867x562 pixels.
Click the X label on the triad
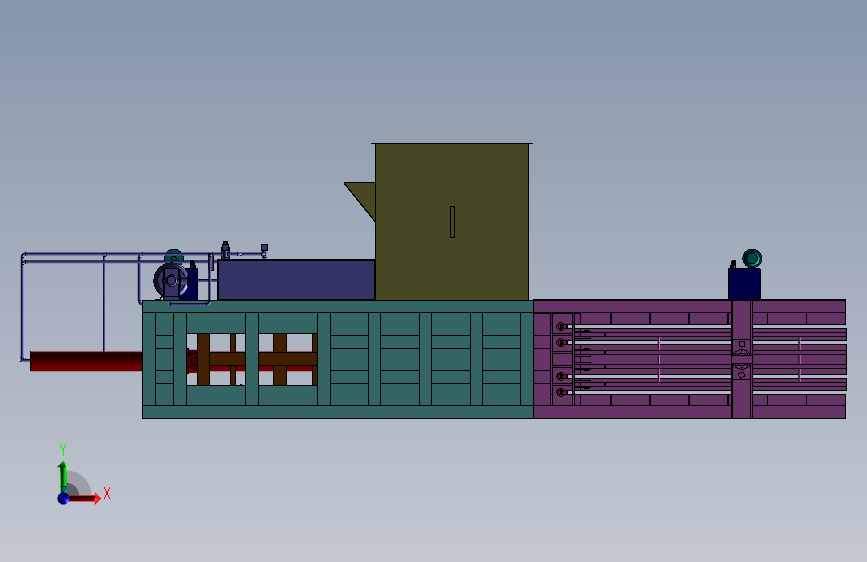click(x=107, y=493)
